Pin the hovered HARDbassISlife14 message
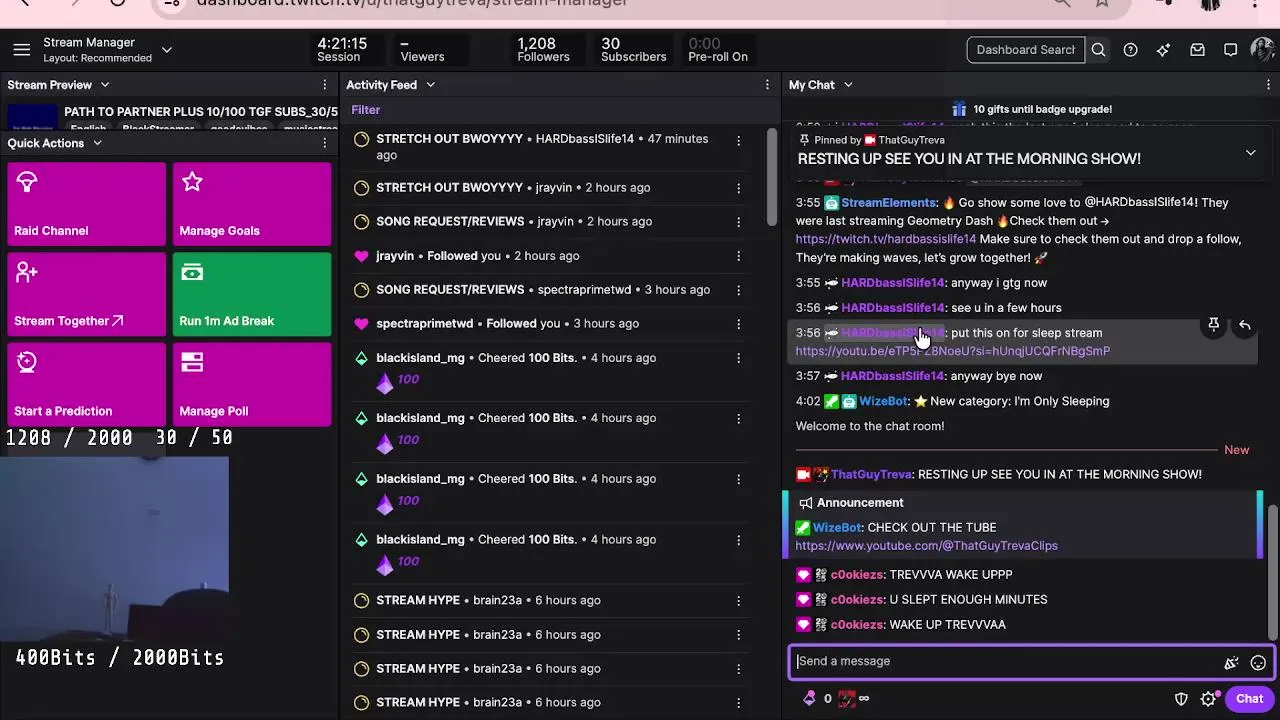This screenshot has height=720, width=1280. click(x=1213, y=325)
